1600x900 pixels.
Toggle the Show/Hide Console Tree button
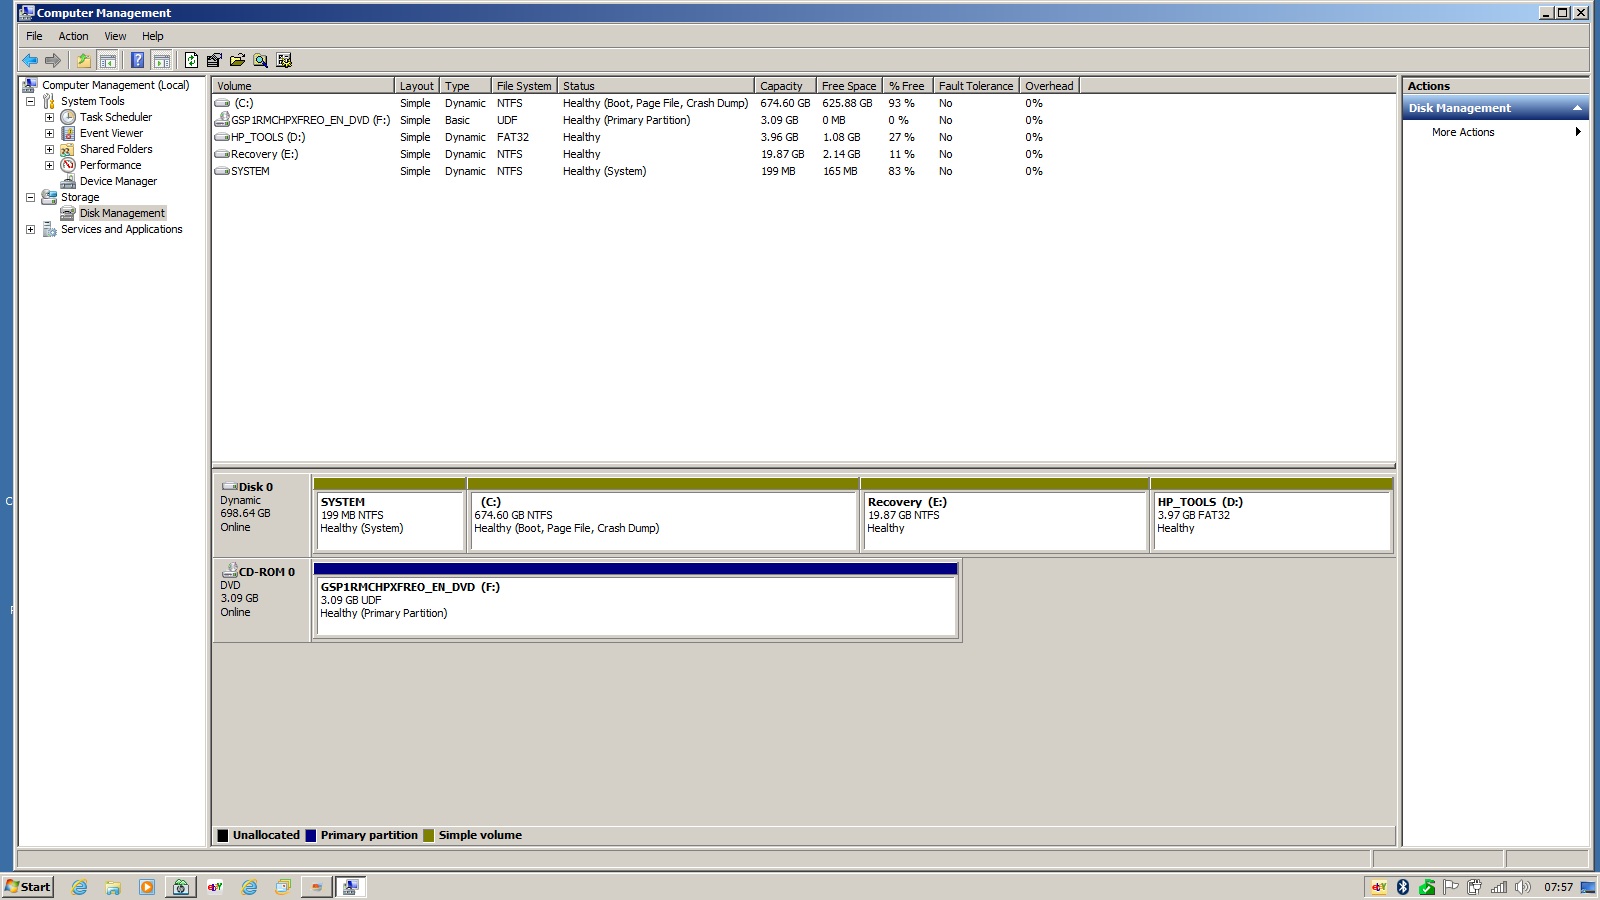108,60
